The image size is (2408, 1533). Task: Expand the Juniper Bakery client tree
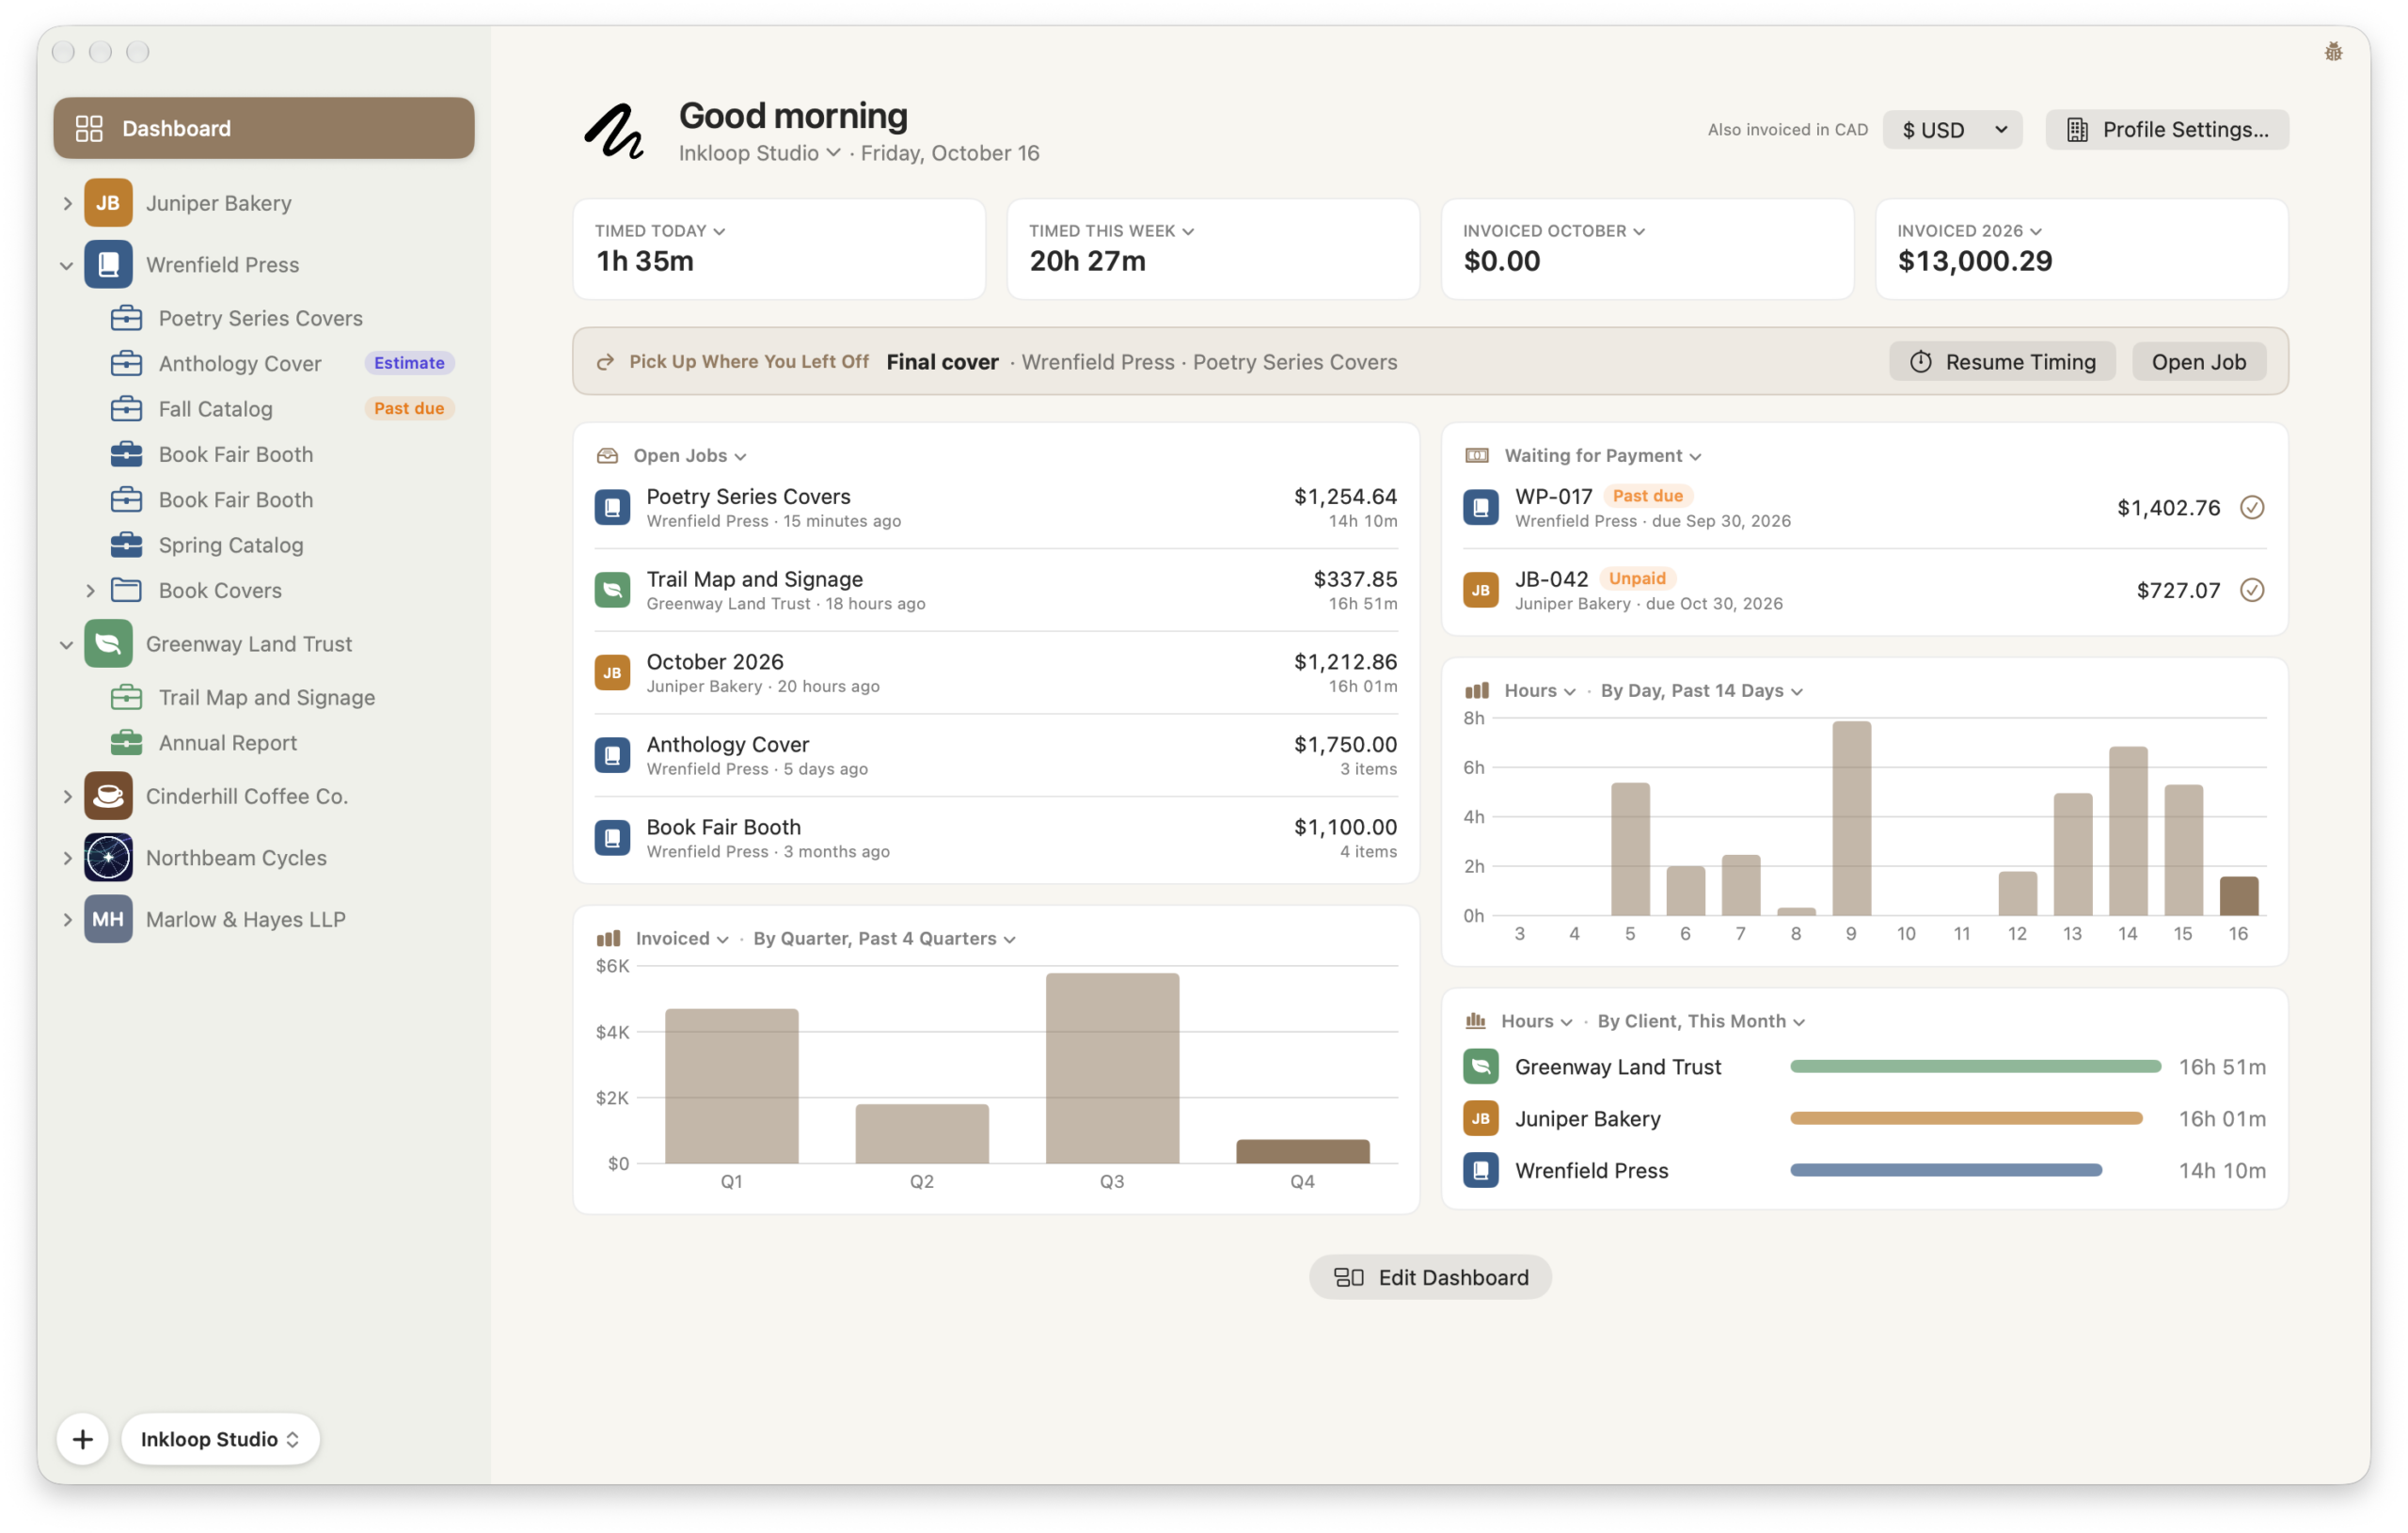coord(67,203)
